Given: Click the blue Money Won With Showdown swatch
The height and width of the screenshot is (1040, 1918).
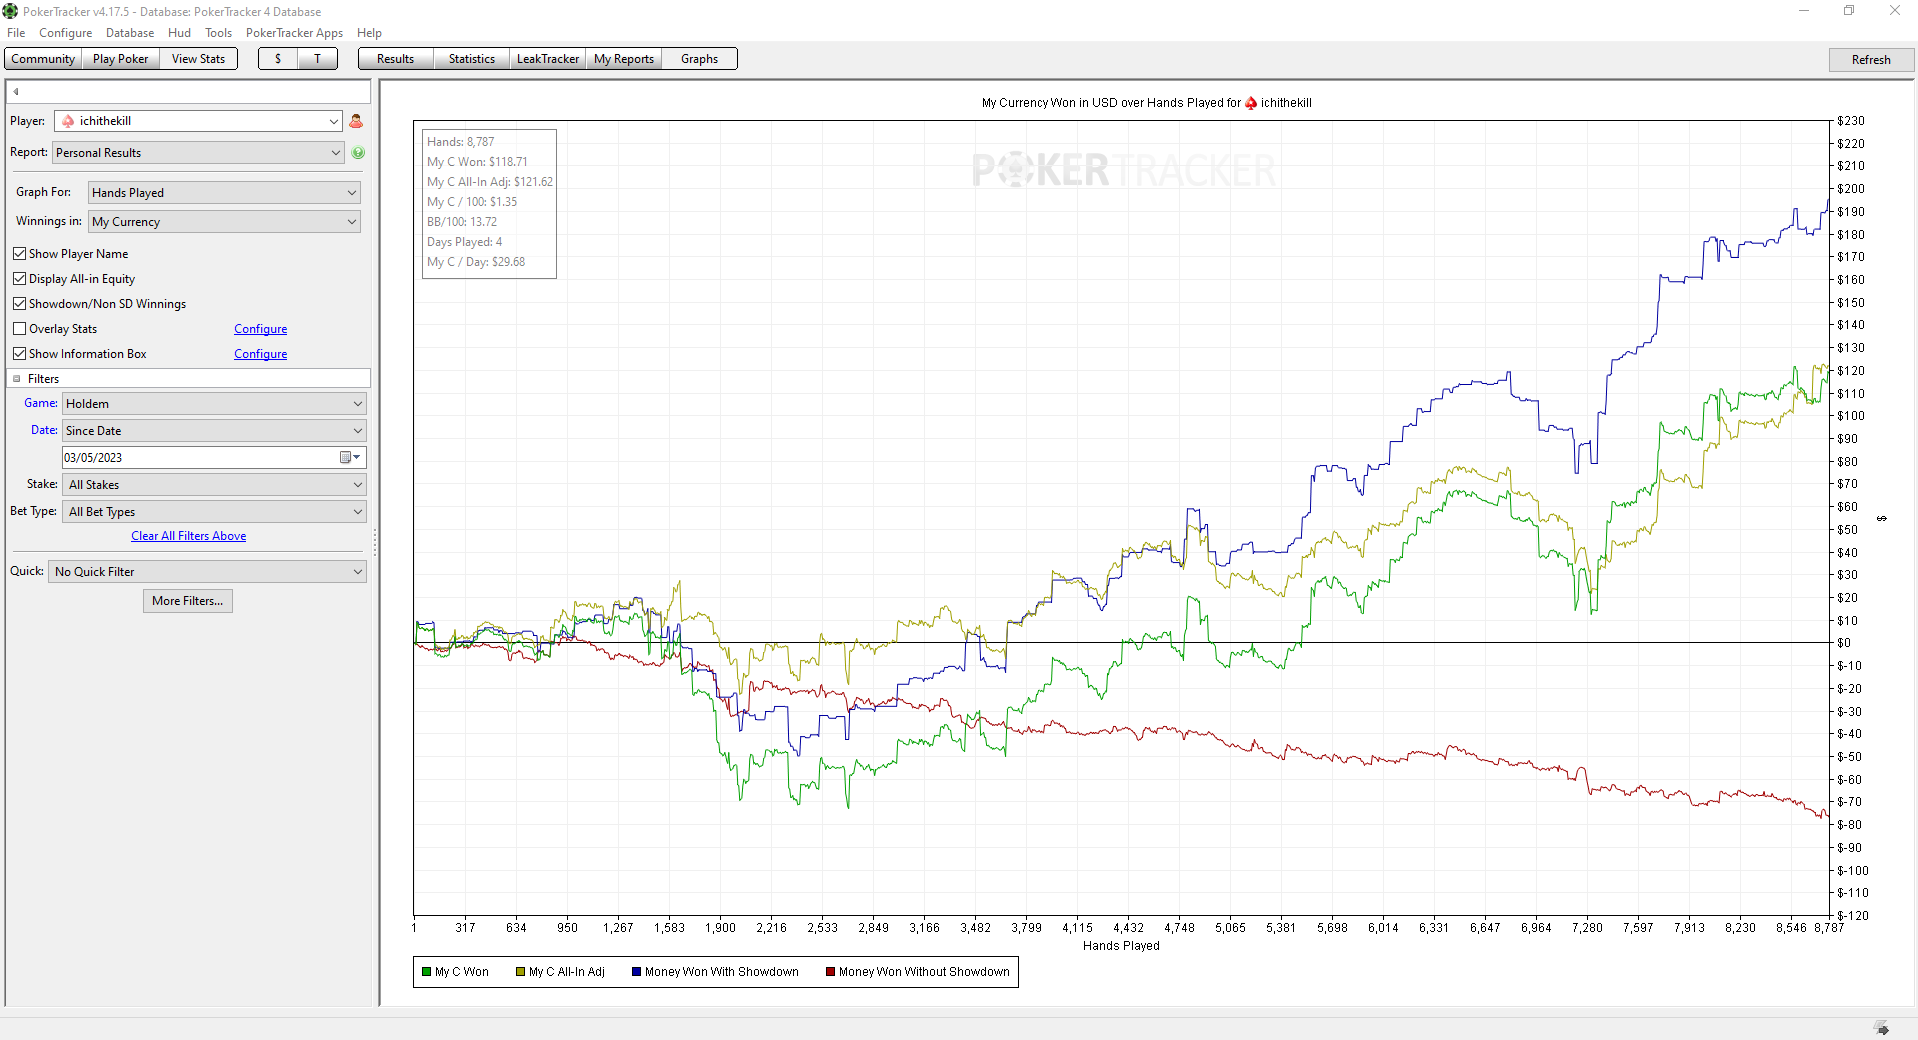Looking at the screenshot, I should click(637, 972).
